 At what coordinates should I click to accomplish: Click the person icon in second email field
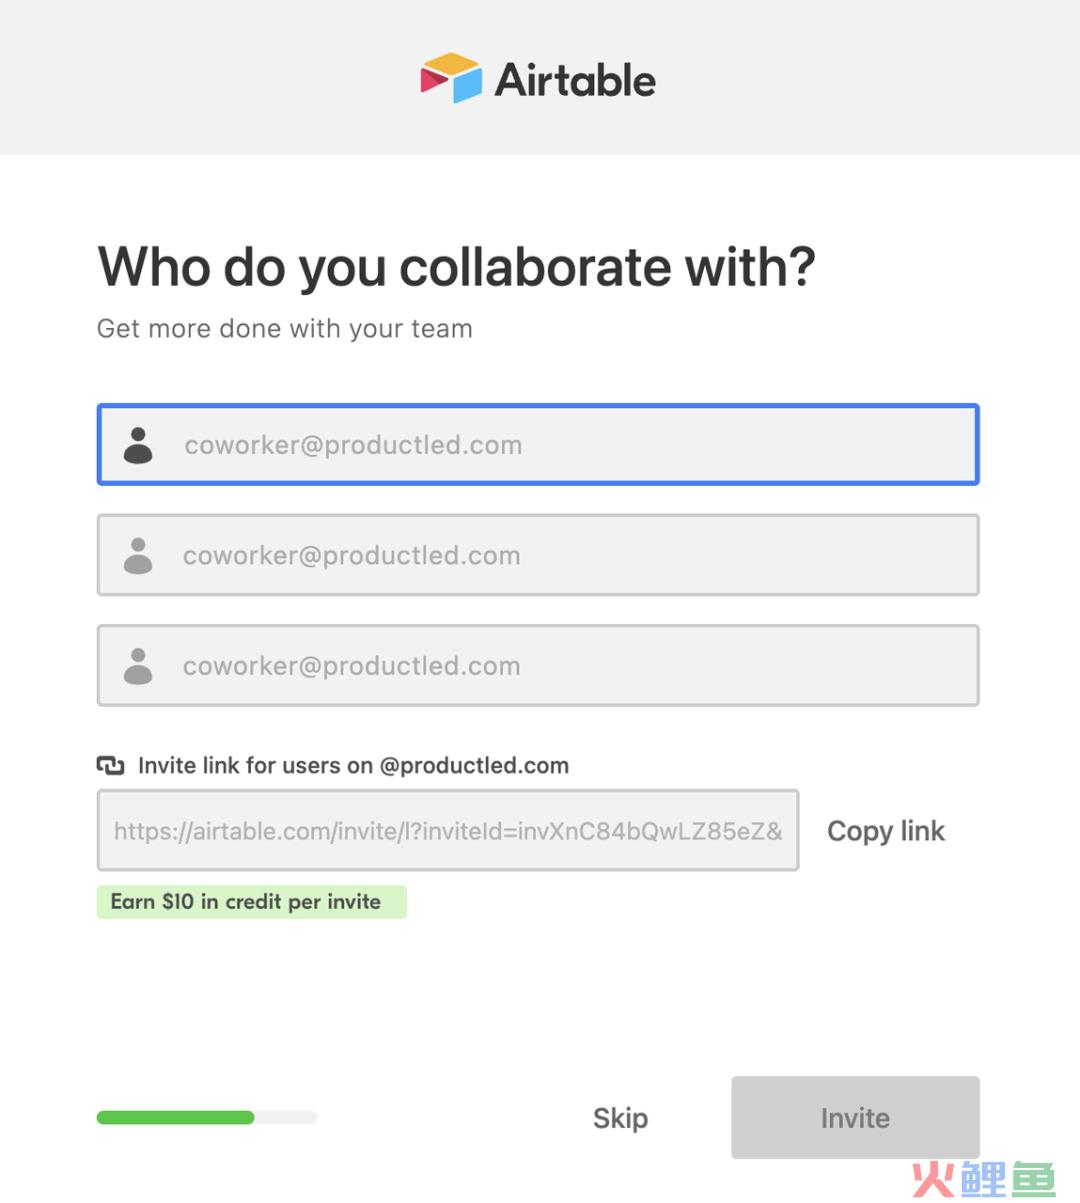coord(138,555)
